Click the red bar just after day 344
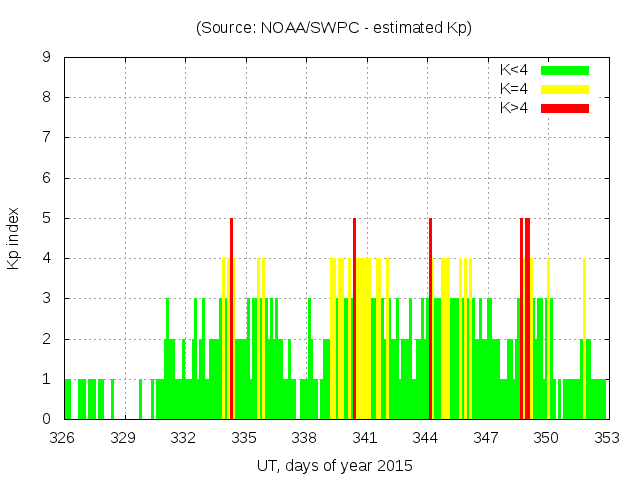640x480 pixels. 430,320
